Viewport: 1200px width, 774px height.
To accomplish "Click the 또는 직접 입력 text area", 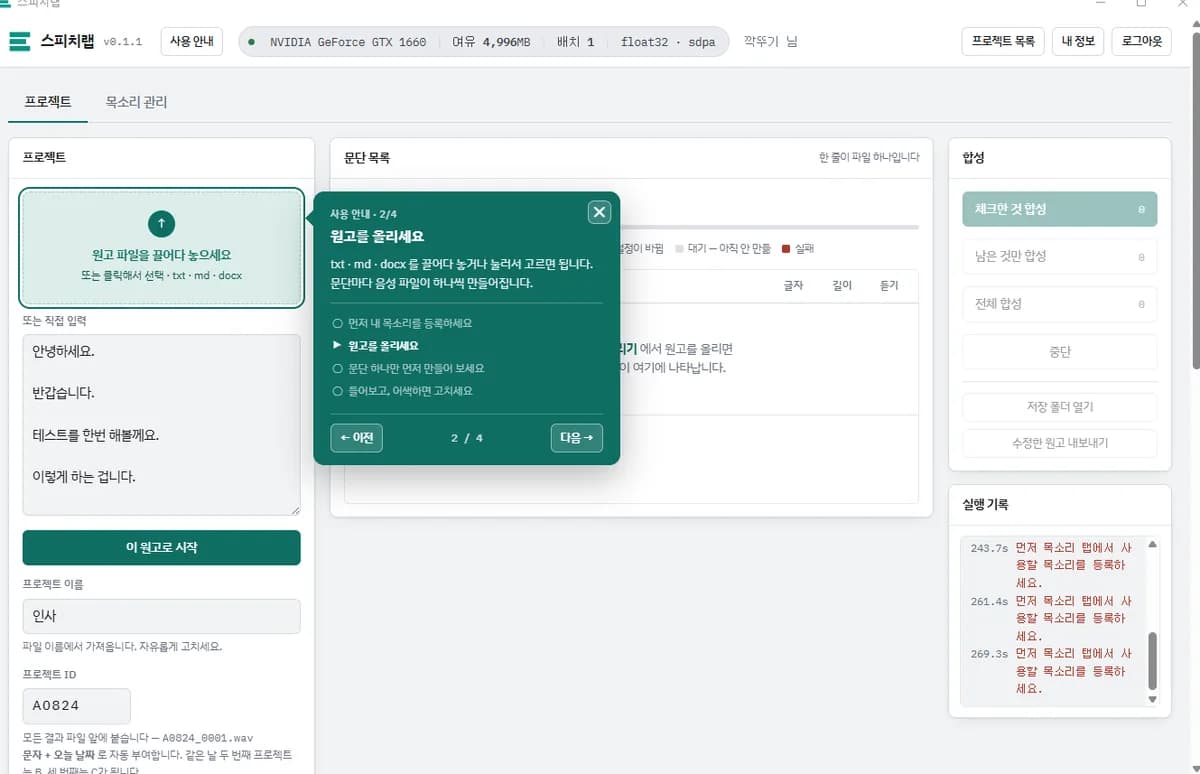I will [x=161, y=425].
